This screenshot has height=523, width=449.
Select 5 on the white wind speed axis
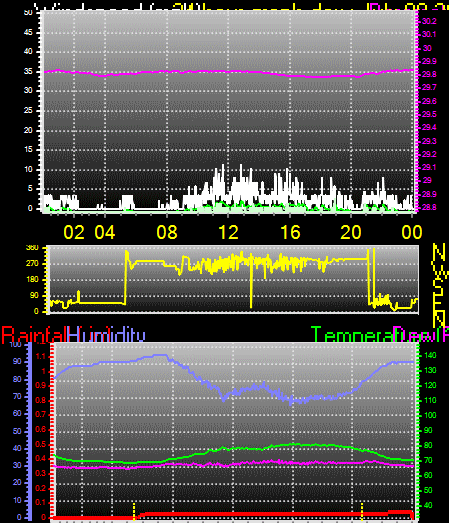pyautogui.click(x=30, y=188)
